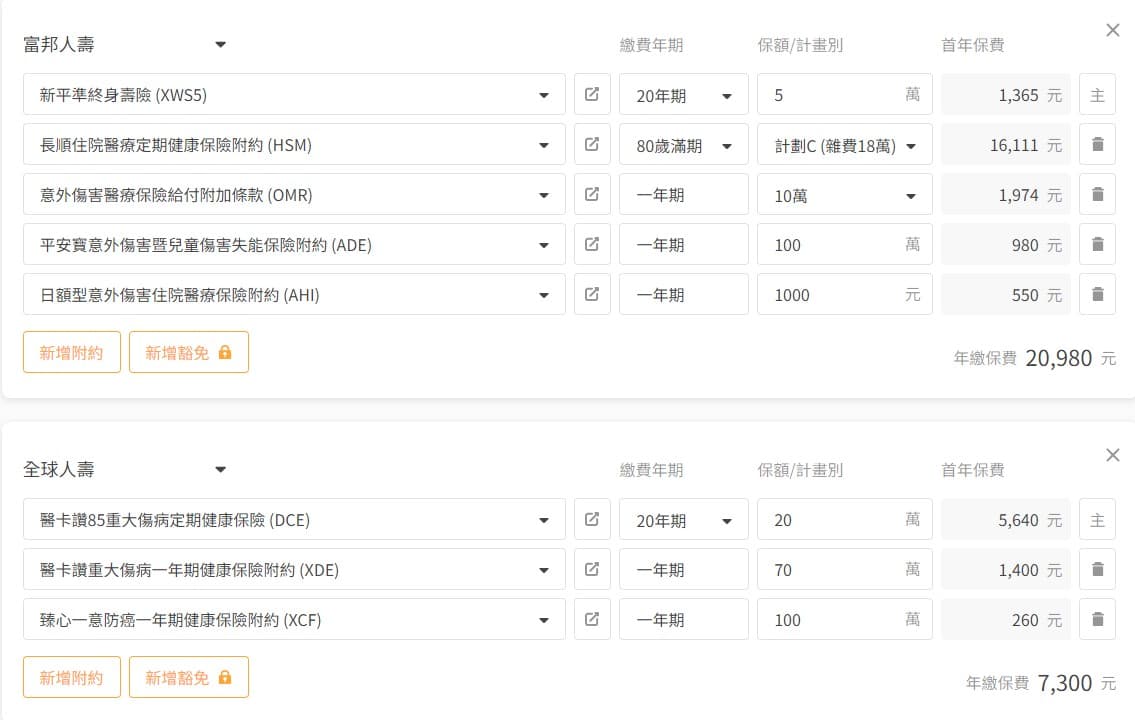The width and height of the screenshot is (1135, 720).
Task: Click 新增豁免 under 全球人壽
Action: 188,677
